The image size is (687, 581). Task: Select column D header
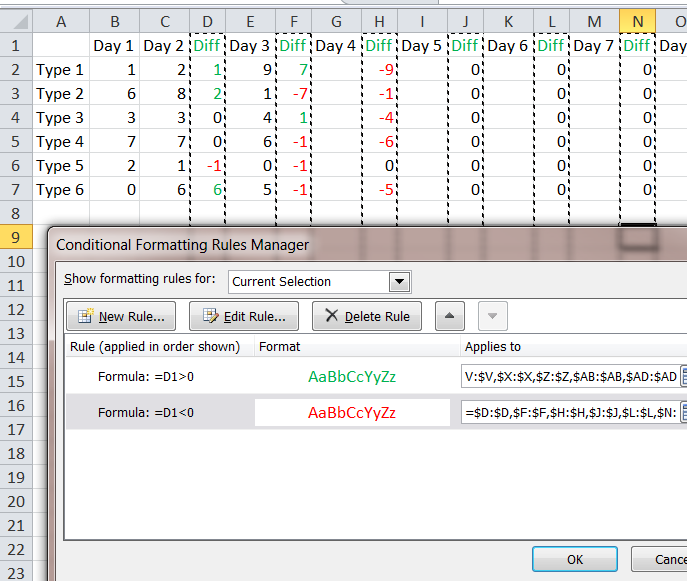tap(207, 21)
